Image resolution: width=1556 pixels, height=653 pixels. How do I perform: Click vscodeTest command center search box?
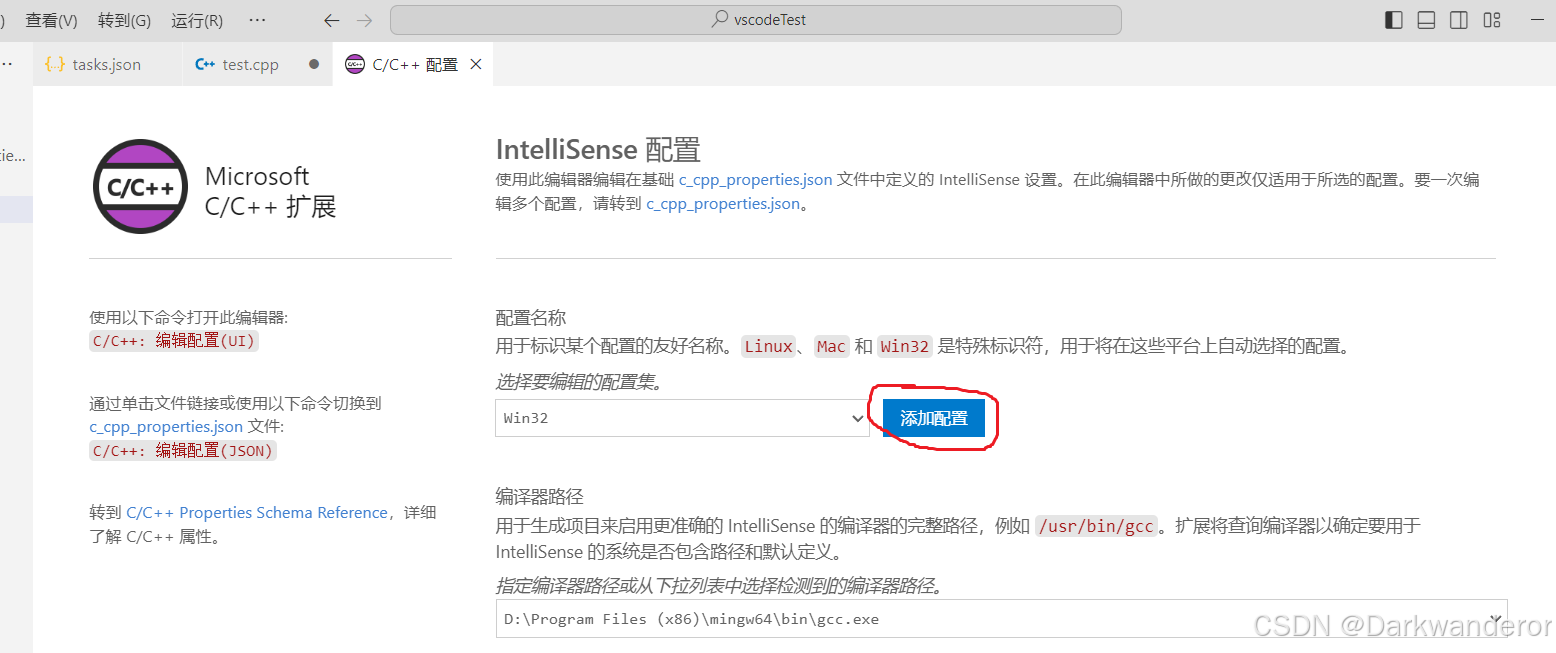click(x=756, y=20)
